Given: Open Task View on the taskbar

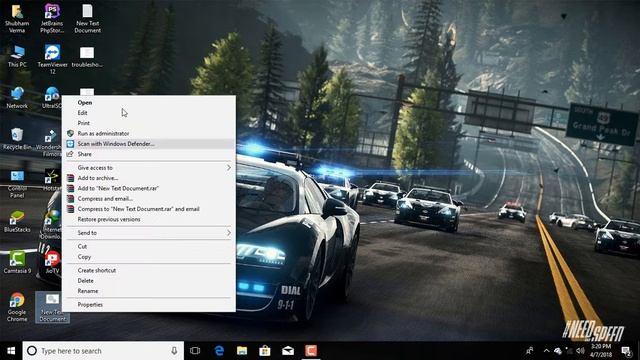Looking at the screenshot, I should [195, 351].
